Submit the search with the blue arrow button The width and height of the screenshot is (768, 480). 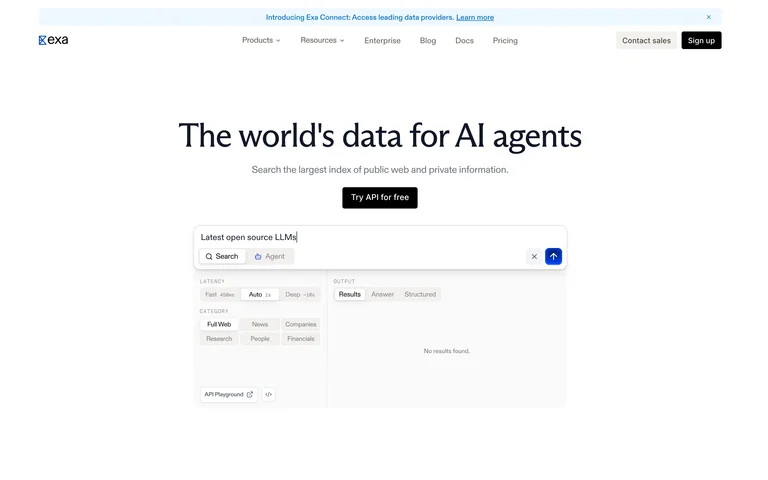553,256
